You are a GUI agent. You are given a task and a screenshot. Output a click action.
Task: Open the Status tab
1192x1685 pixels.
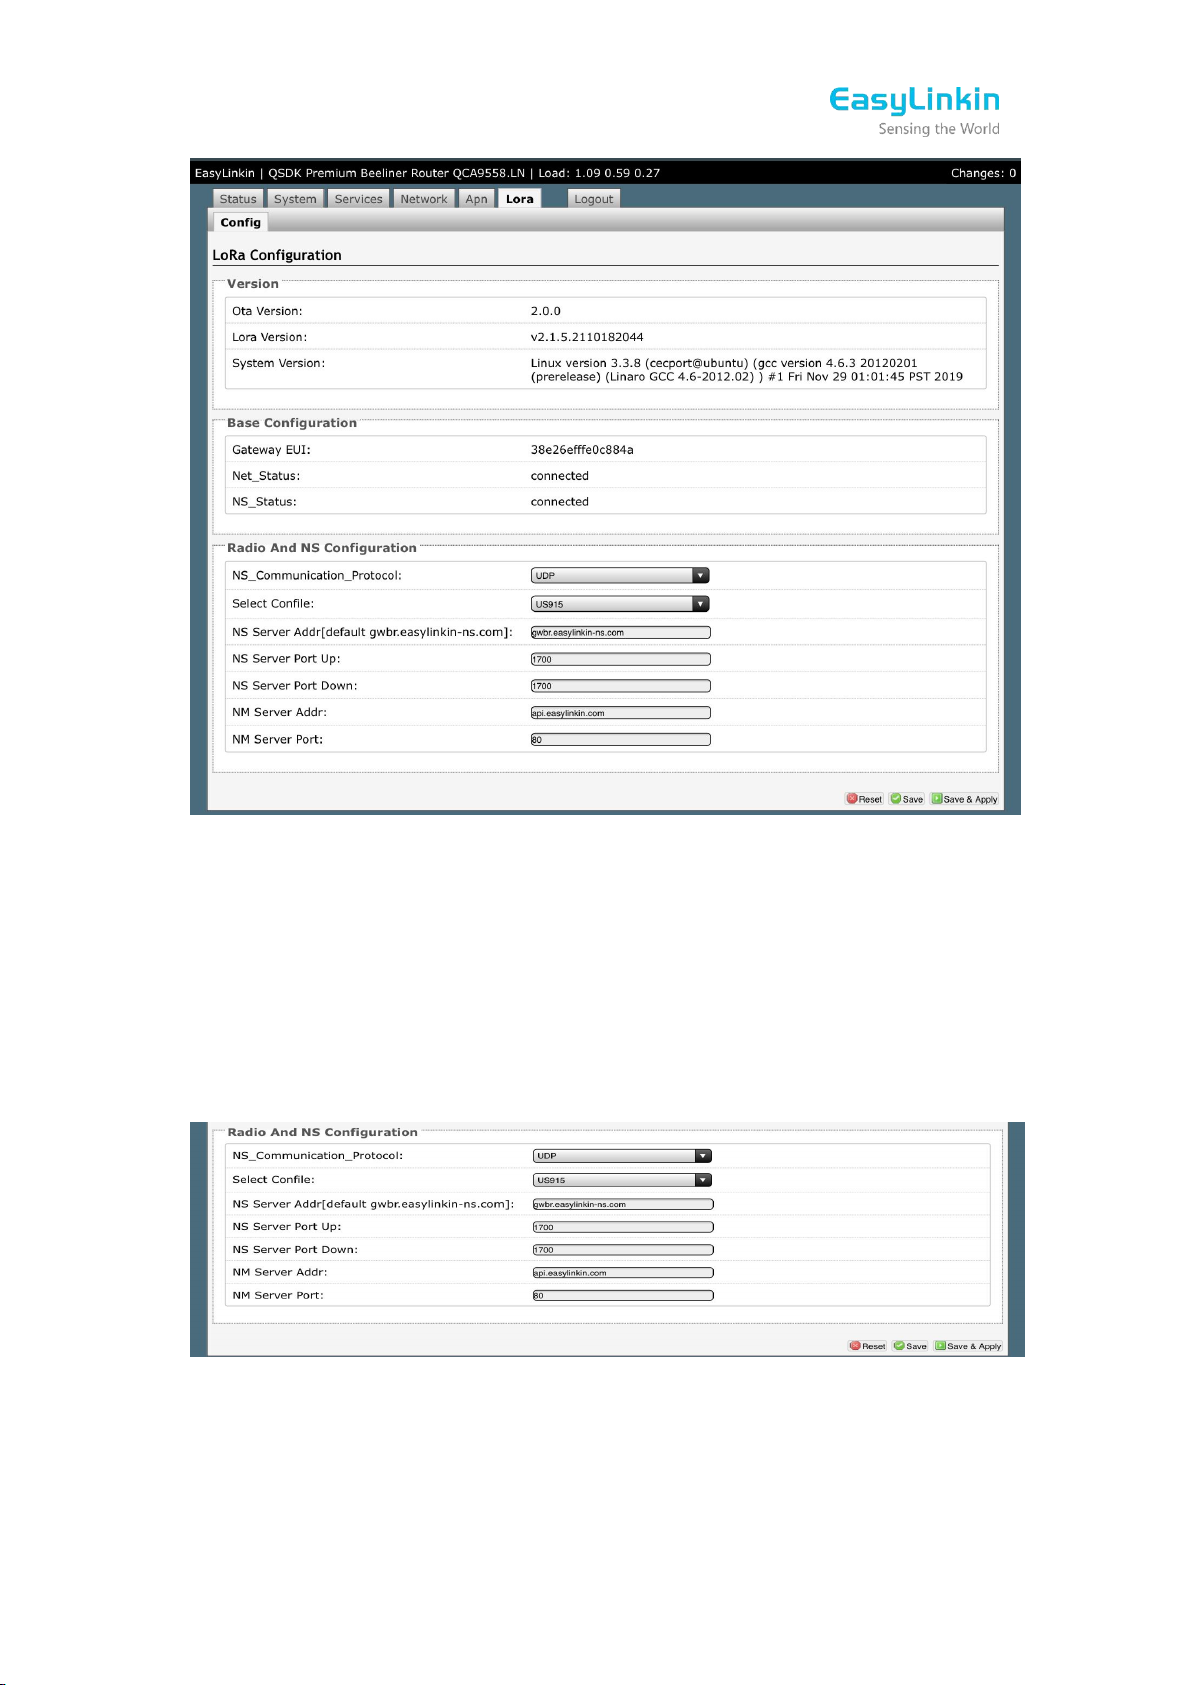238,199
